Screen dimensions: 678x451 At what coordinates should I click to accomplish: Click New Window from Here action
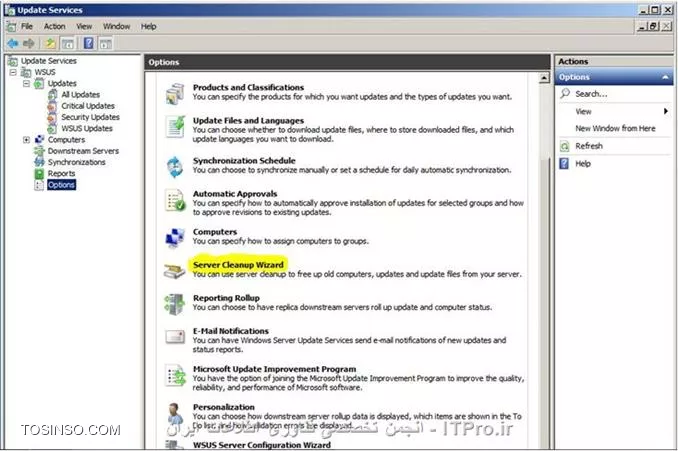[x=615, y=128]
